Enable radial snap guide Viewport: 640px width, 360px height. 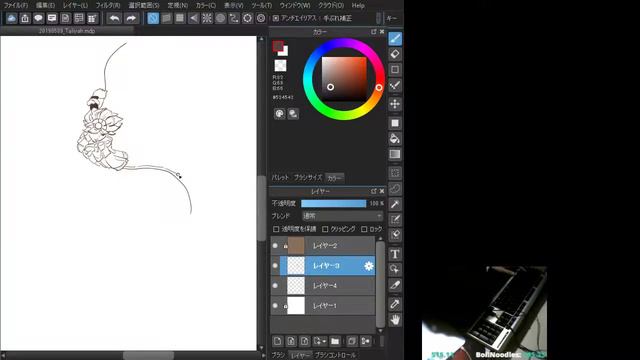(x=207, y=18)
